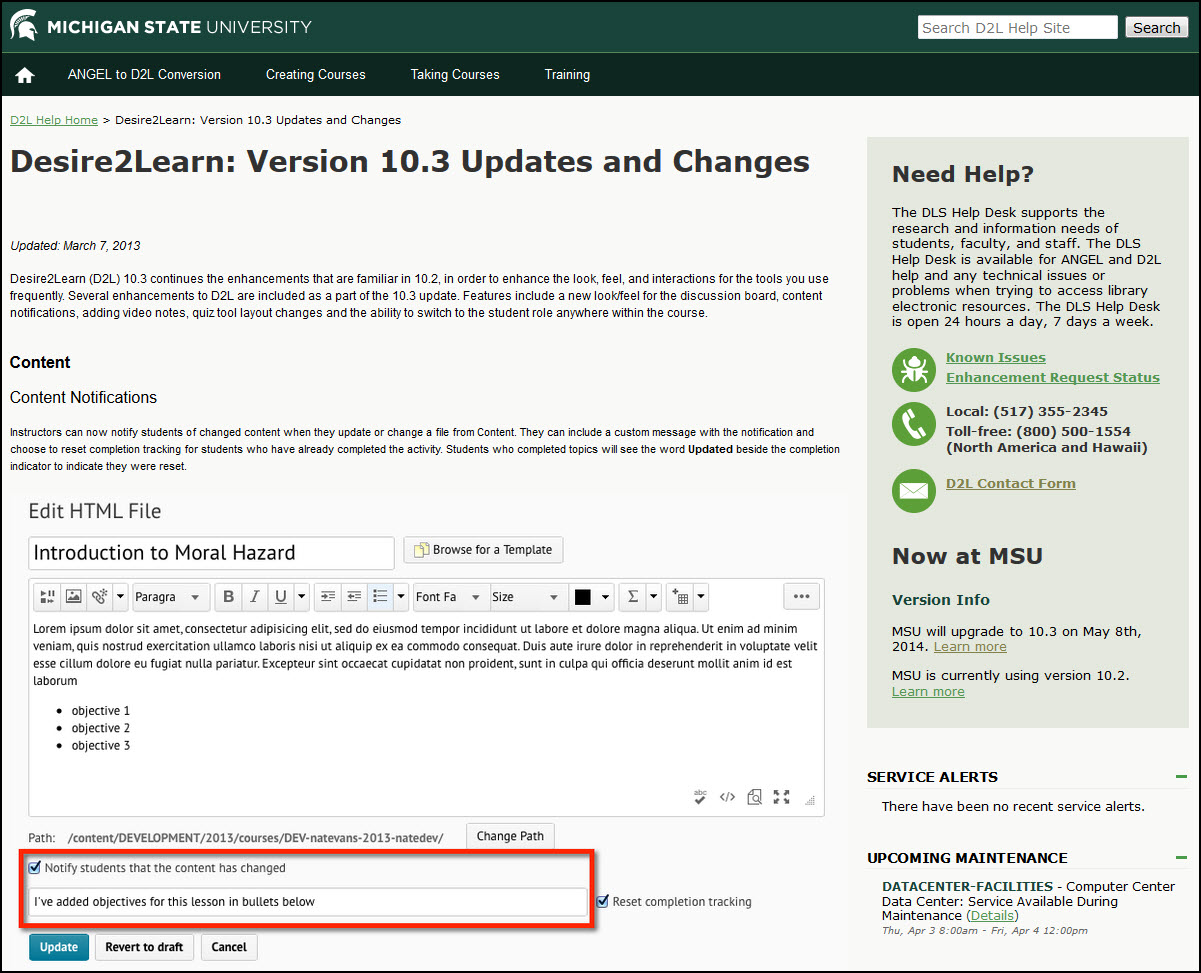Enable Notify students that the content has changed
Screen dimensions: 1201x973
click(x=35, y=867)
